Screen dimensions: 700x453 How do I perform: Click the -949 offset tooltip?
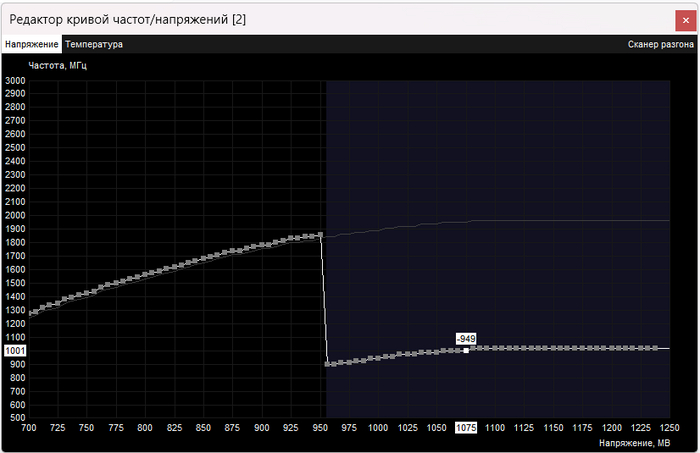tap(466, 339)
